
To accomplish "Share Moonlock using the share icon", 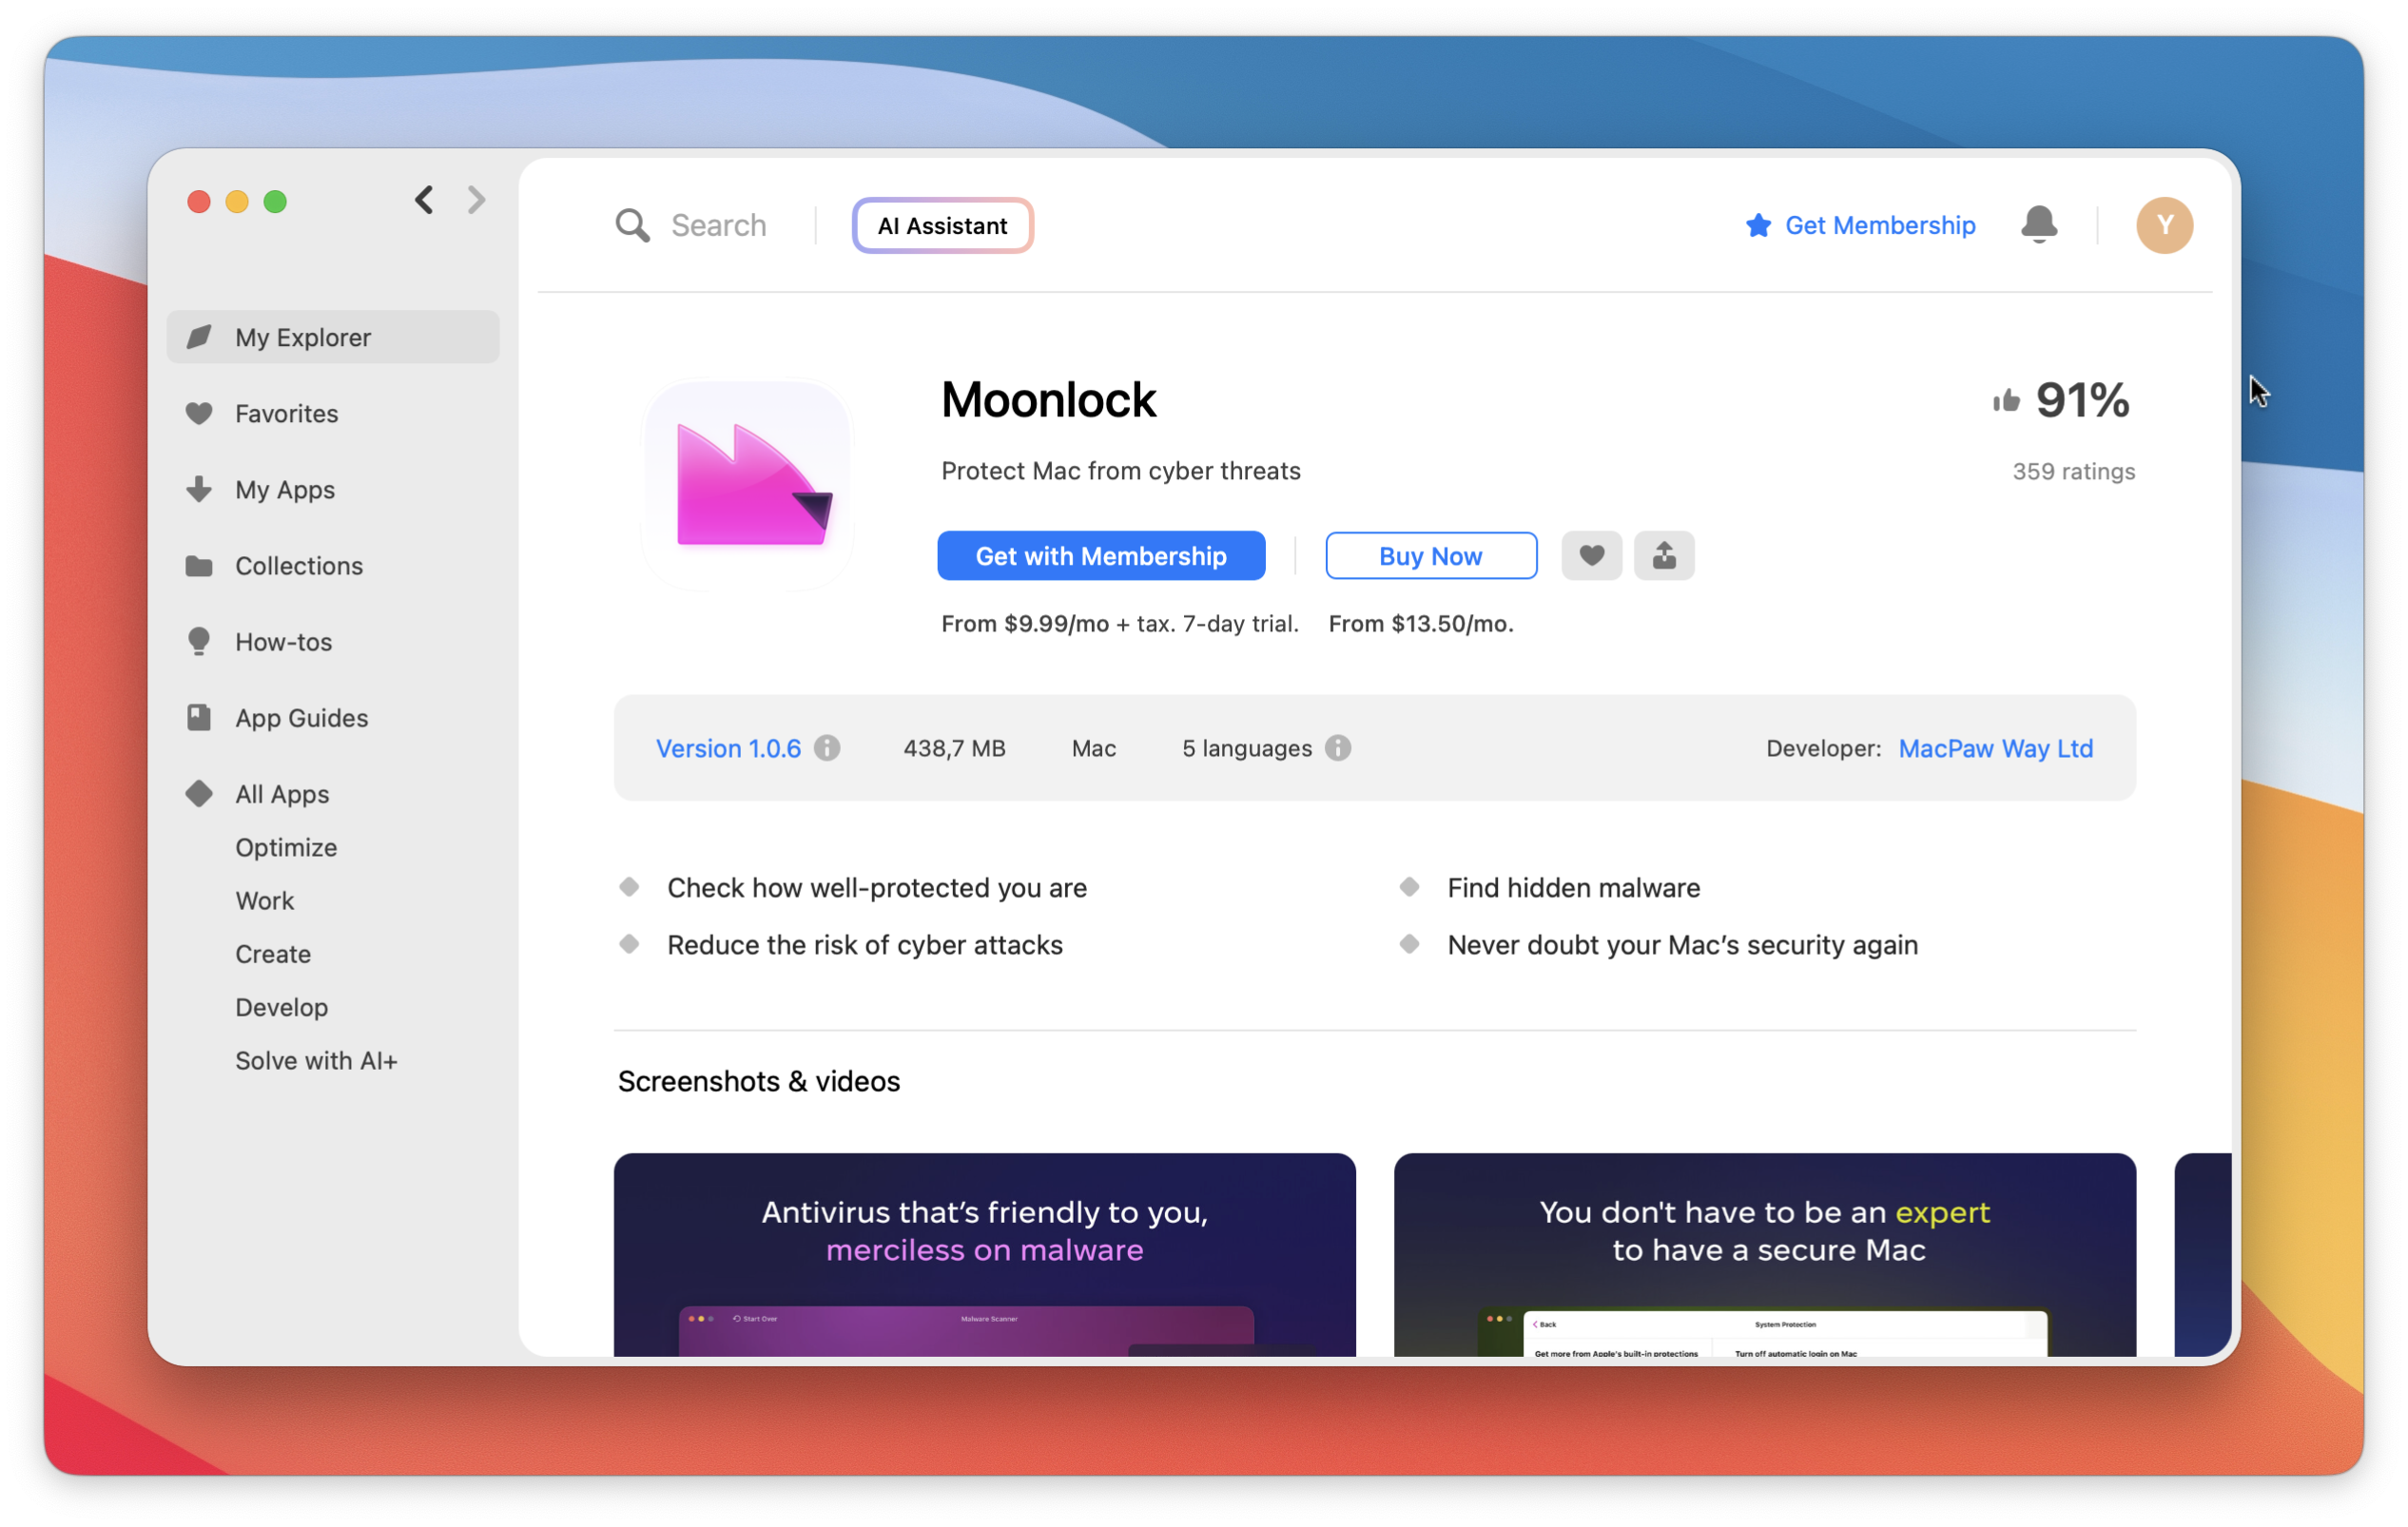I will [x=1664, y=556].
